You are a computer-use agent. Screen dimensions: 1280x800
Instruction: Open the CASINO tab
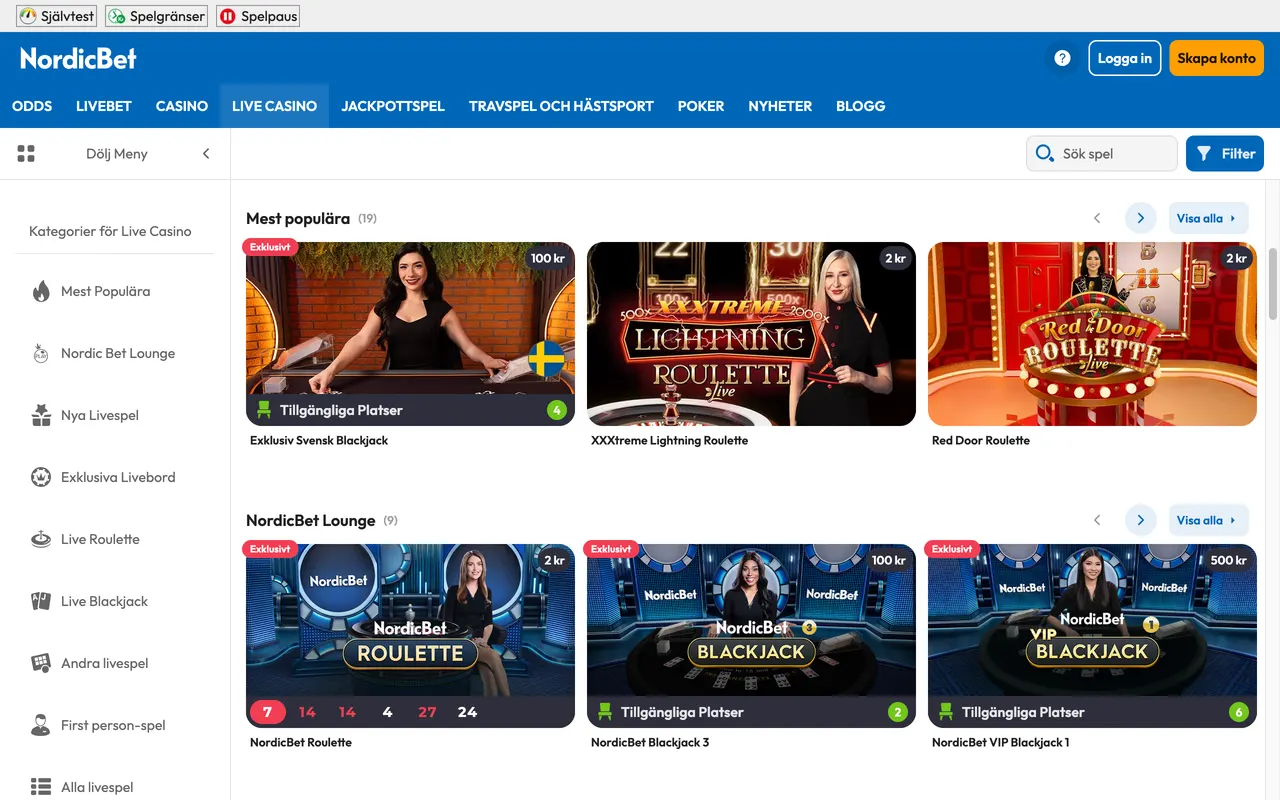(182, 106)
